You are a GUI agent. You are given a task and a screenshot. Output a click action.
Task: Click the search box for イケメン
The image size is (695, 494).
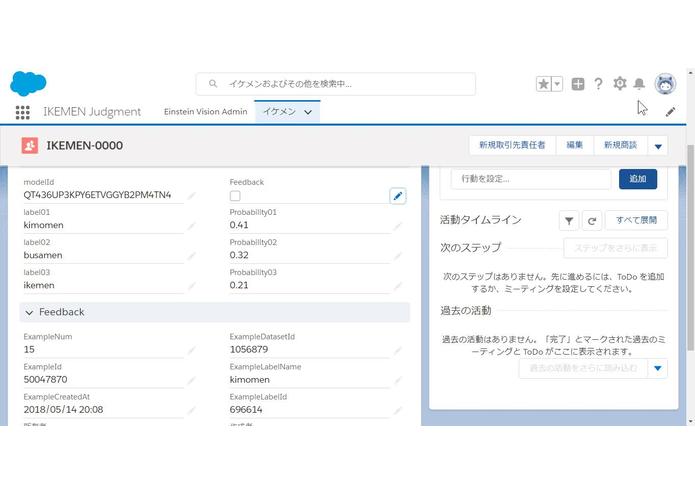pos(336,84)
